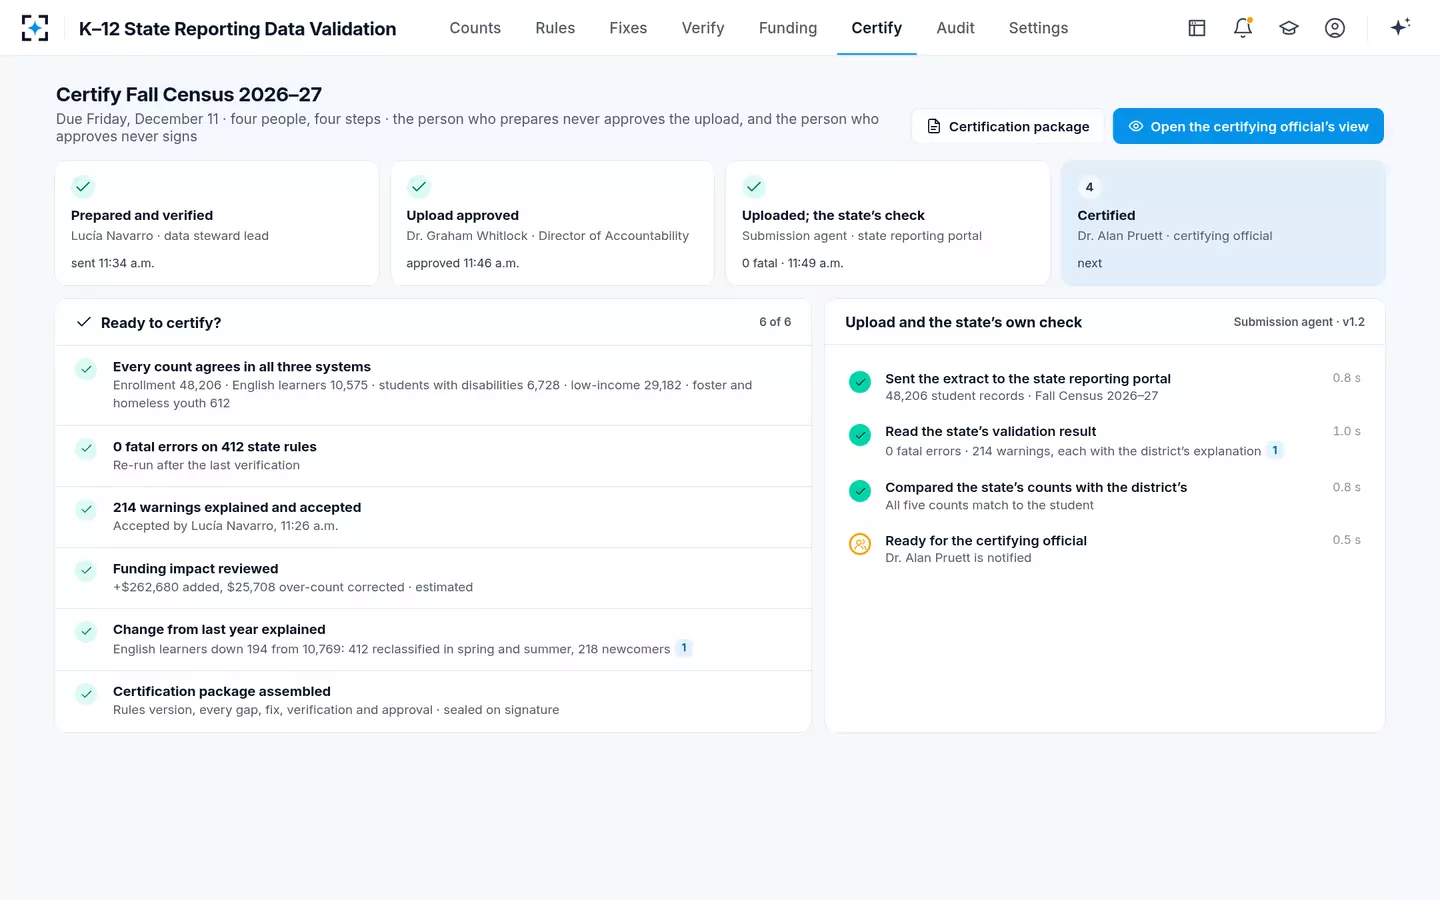Click the K-12 State Reporting Data Validation title
The width and height of the screenshot is (1440, 900).
click(x=238, y=29)
